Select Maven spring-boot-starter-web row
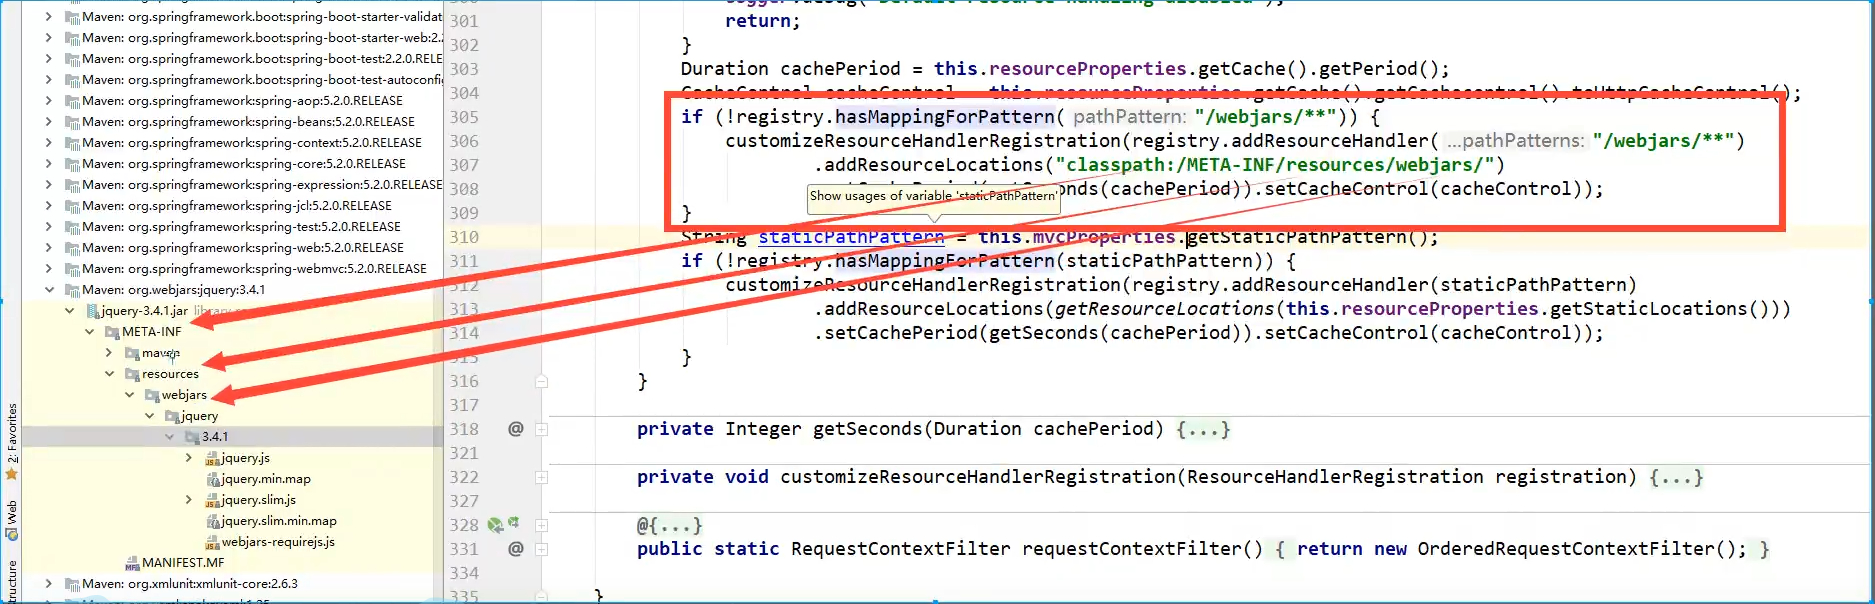The image size is (1875, 604). point(232,38)
